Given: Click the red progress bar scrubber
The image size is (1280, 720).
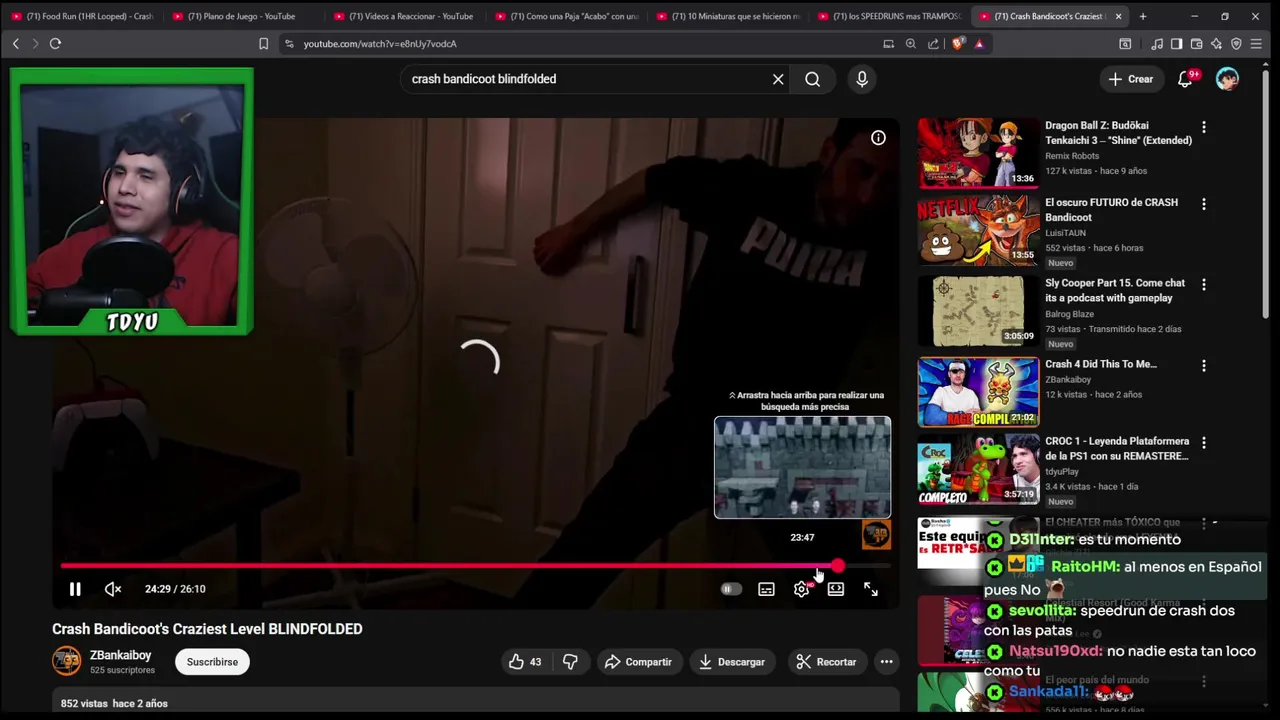Looking at the screenshot, I should 837,566.
